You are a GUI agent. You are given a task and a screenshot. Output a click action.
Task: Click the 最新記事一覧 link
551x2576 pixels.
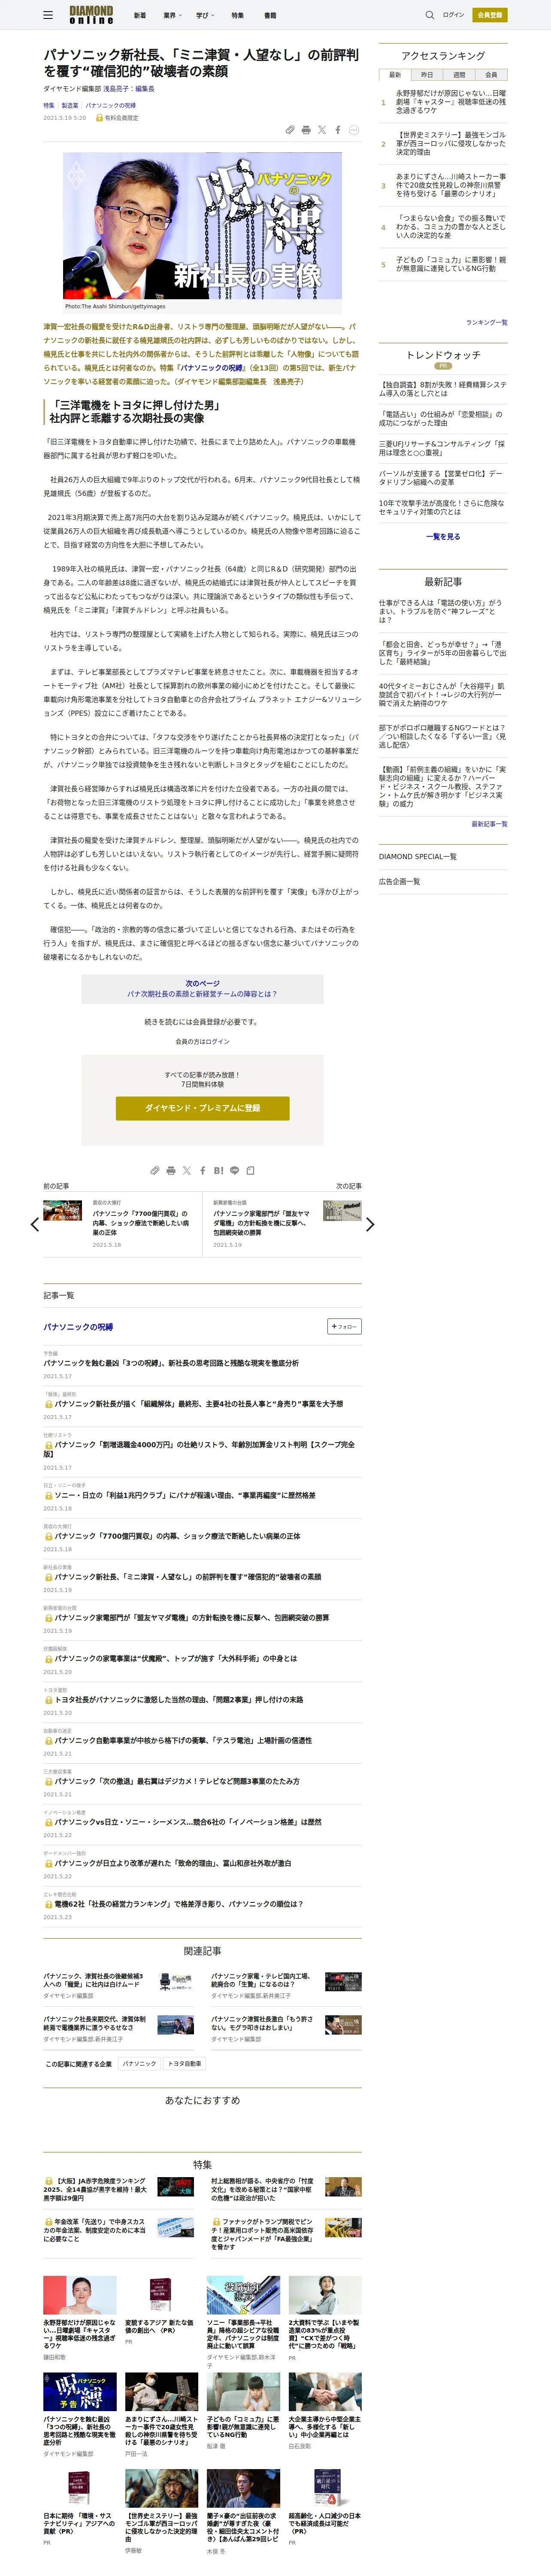point(489,824)
